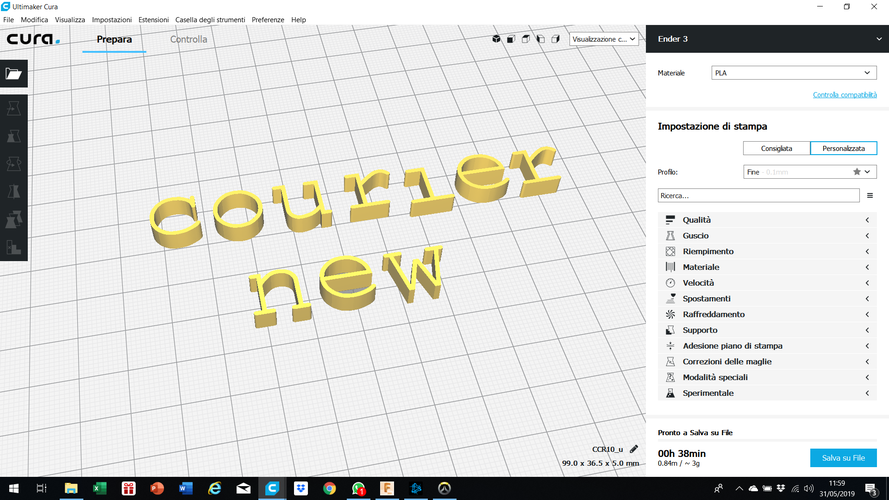889x500 pixels.
Task: Open Dropbox from the taskbar
Action: pyautogui.click(x=300, y=488)
